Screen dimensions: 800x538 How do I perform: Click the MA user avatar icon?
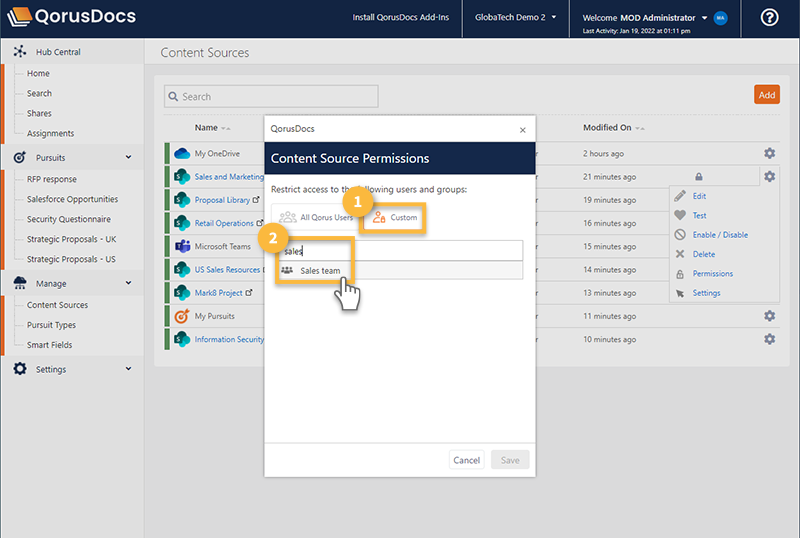[720, 18]
